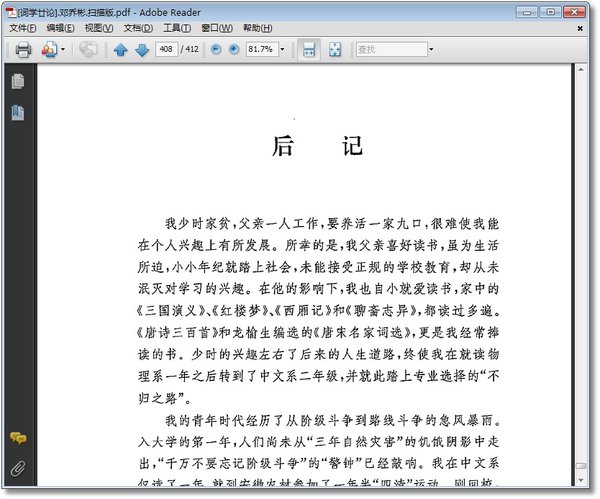Open the 工具(T) menu

tap(177, 28)
